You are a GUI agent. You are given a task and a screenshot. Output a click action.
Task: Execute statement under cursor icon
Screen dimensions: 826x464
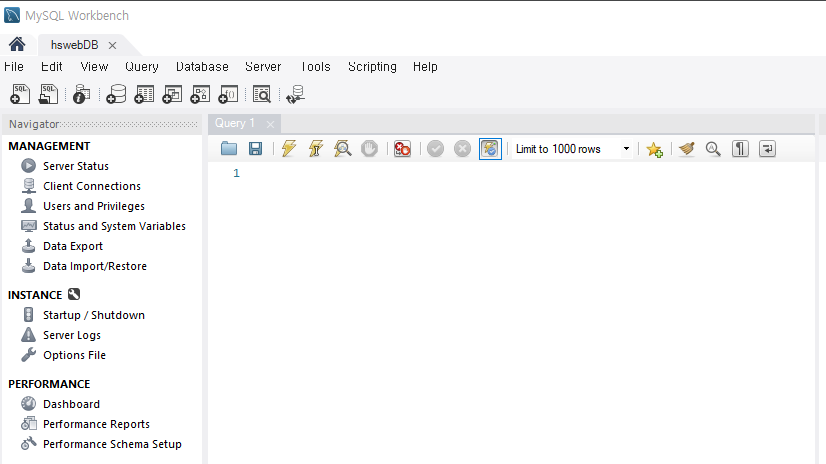tap(316, 149)
